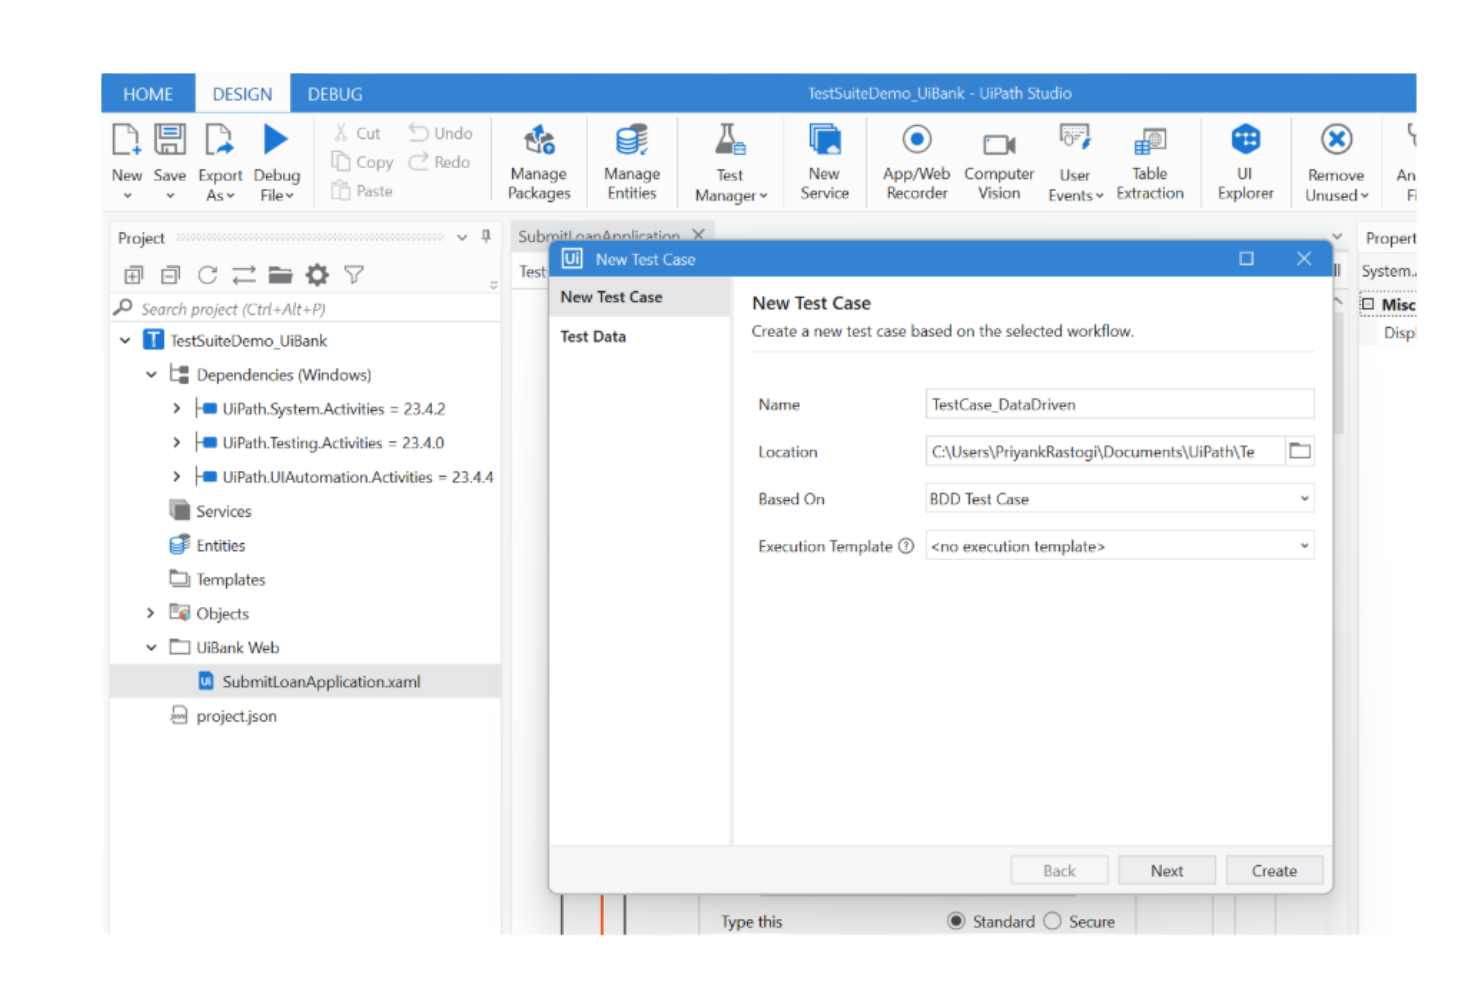Image resolution: width=1480 pixels, height=987 pixels.
Task: Click the Next button
Action: [x=1166, y=870]
